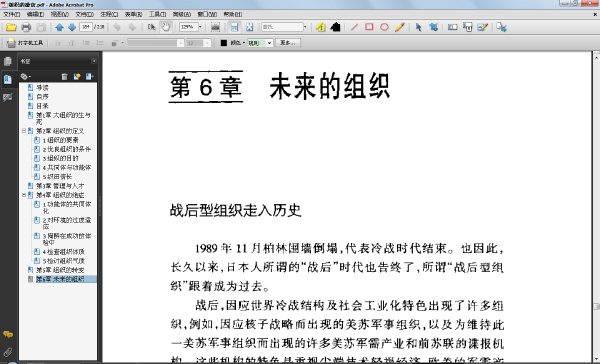This screenshot has height=364, width=600.
Task: Select the black stamp tool icon
Action: coord(336,27)
